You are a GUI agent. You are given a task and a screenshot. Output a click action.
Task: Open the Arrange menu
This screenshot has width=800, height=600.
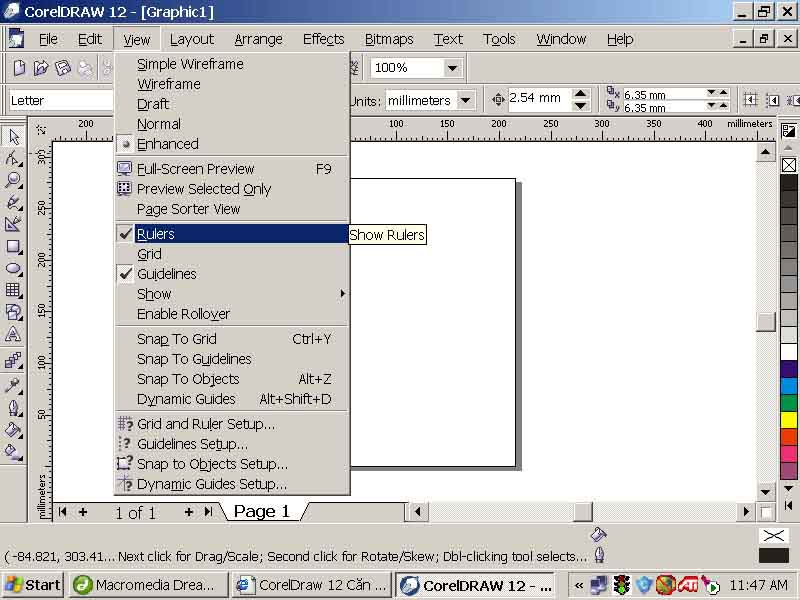click(258, 39)
